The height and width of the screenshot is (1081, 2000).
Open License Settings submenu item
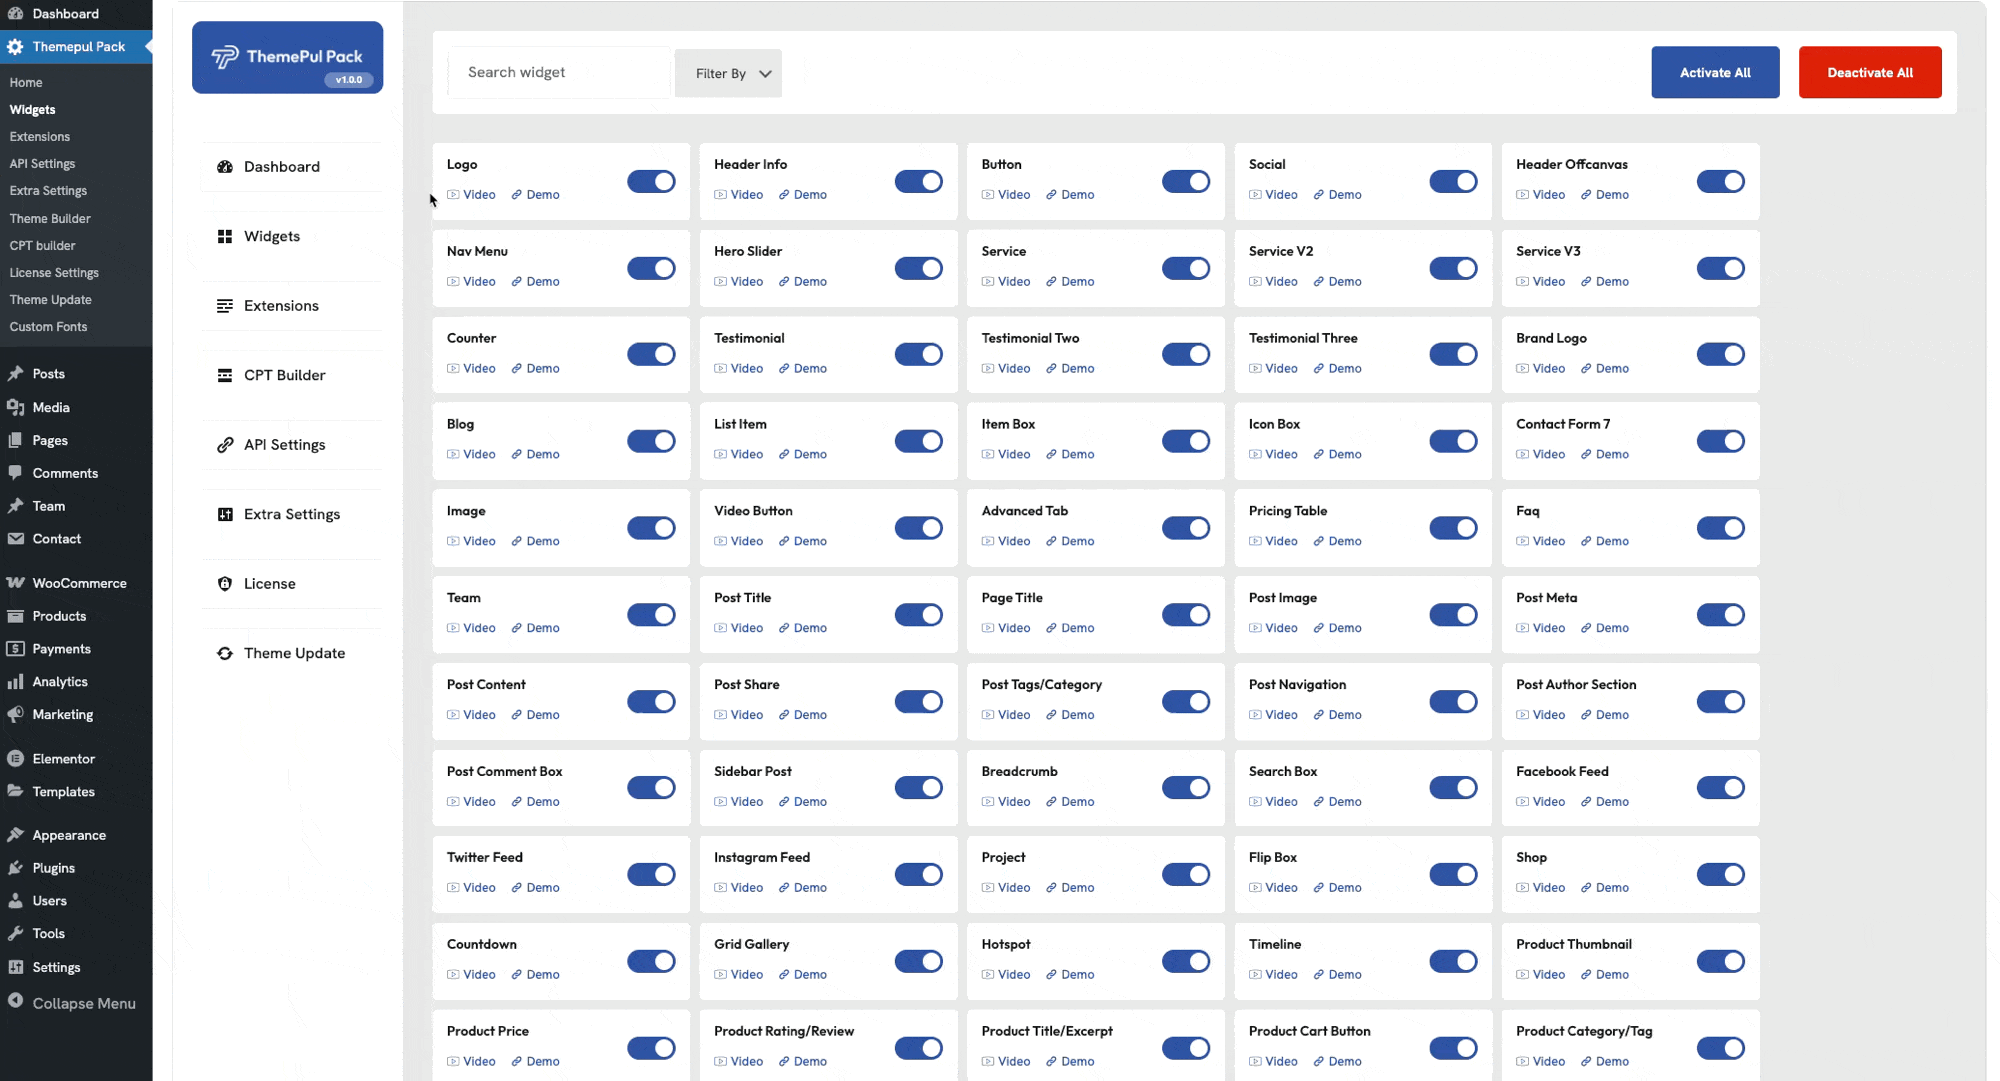54,273
